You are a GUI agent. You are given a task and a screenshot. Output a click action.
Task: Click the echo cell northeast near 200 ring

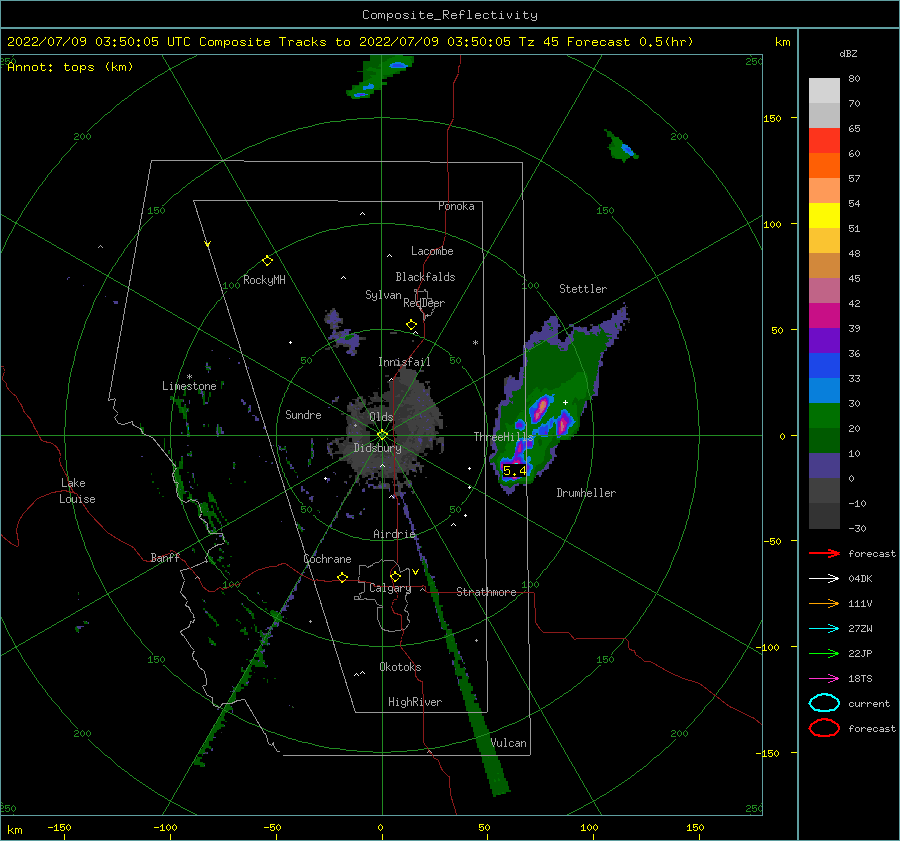coord(622,147)
